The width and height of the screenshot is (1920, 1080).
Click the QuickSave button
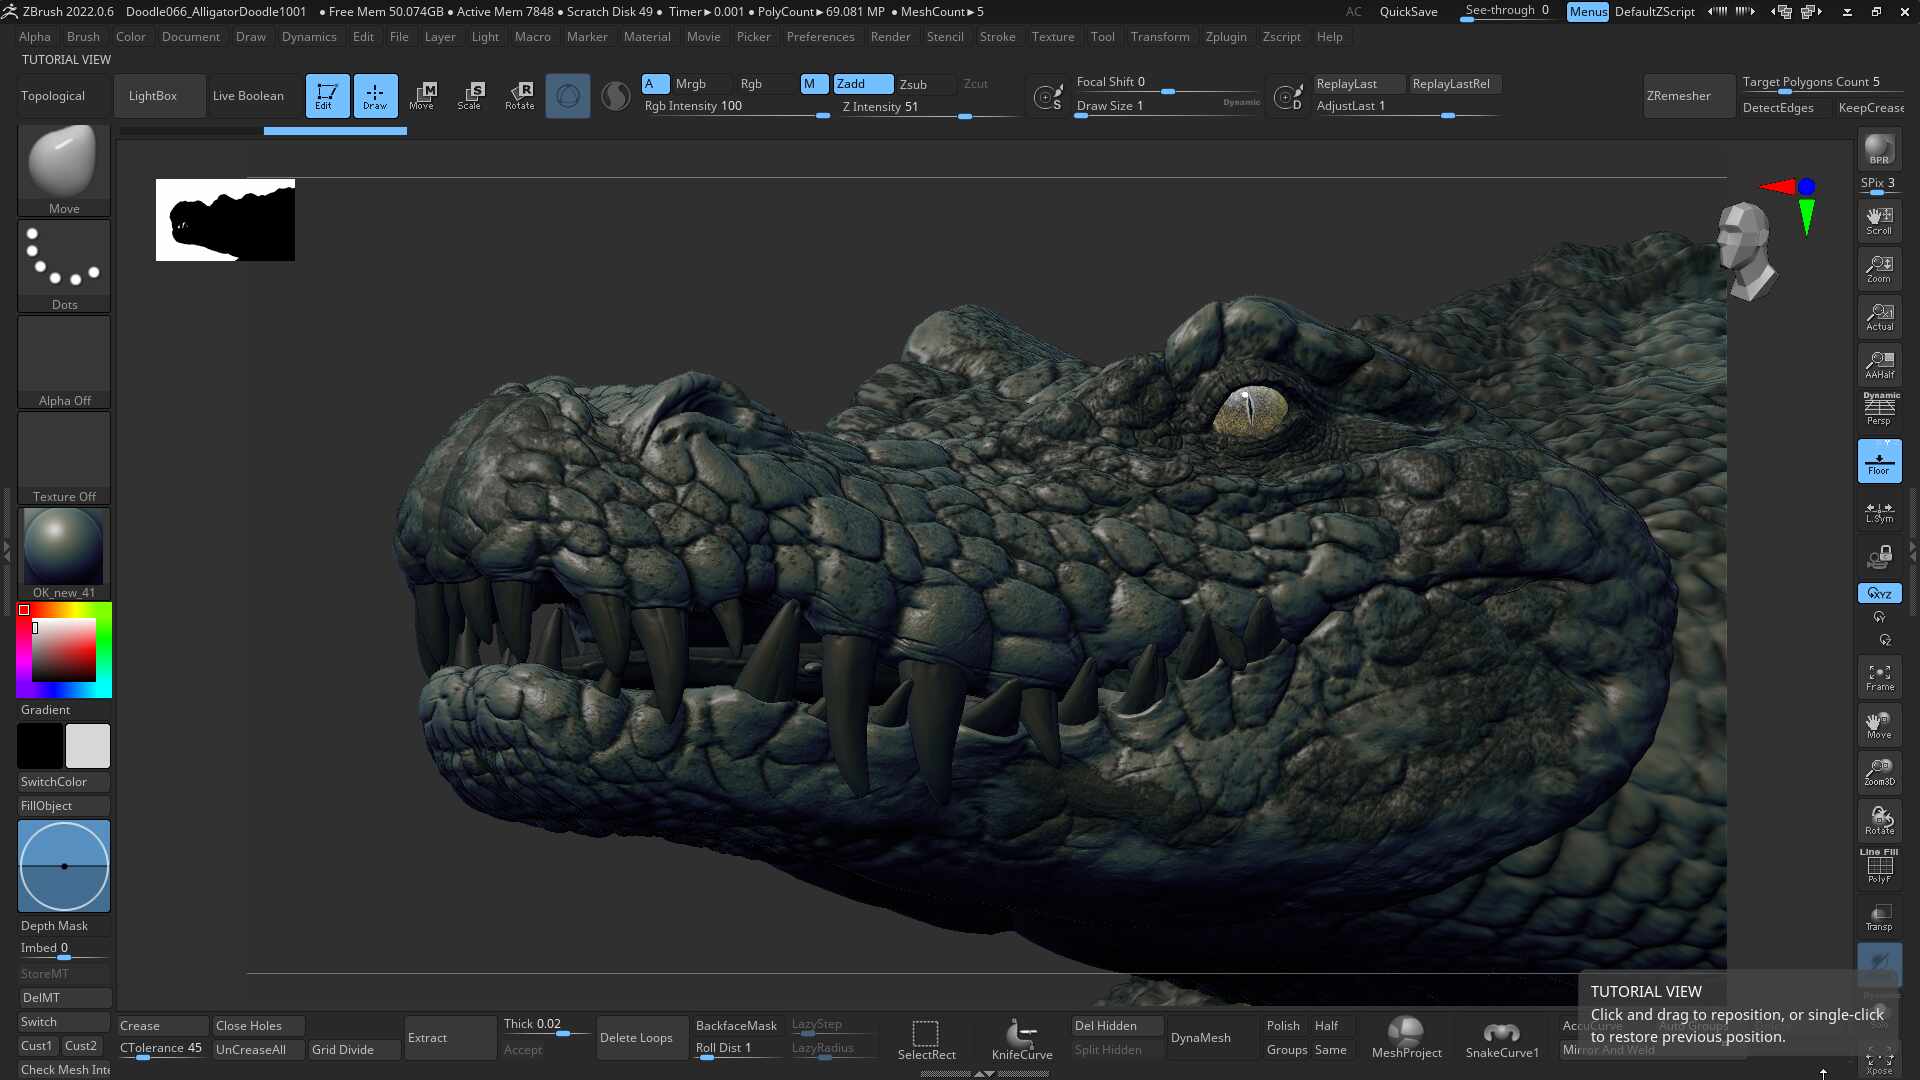pos(1408,12)
